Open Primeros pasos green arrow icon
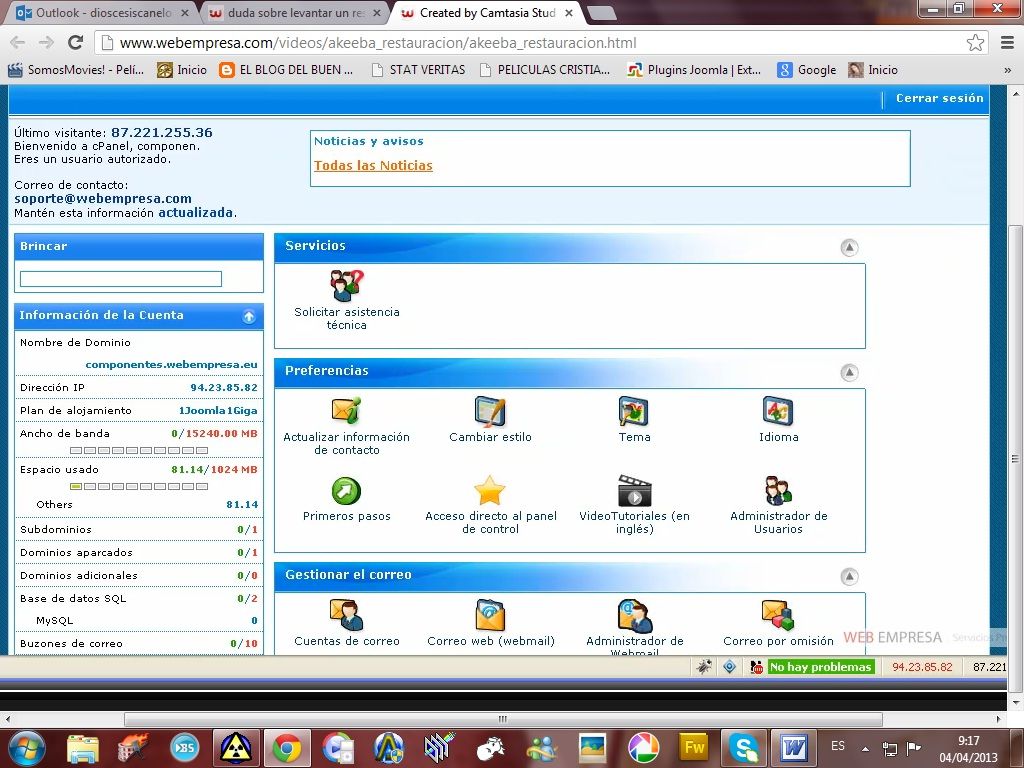 (x=346, y=491)
